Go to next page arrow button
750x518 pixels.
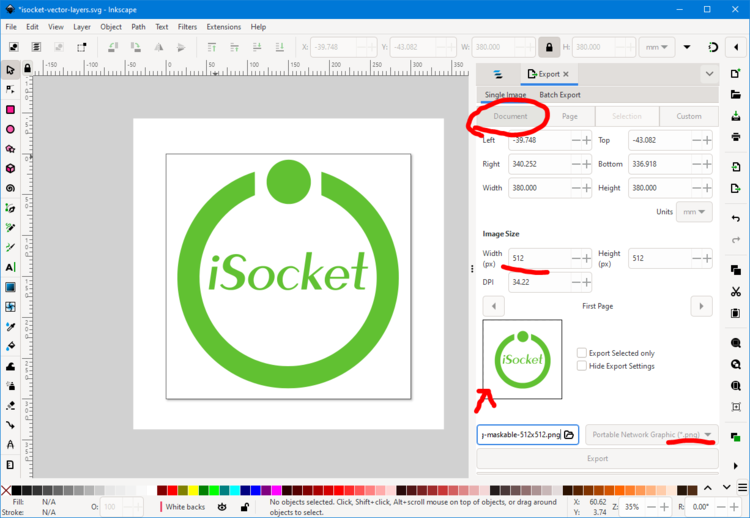click(701, 306)
